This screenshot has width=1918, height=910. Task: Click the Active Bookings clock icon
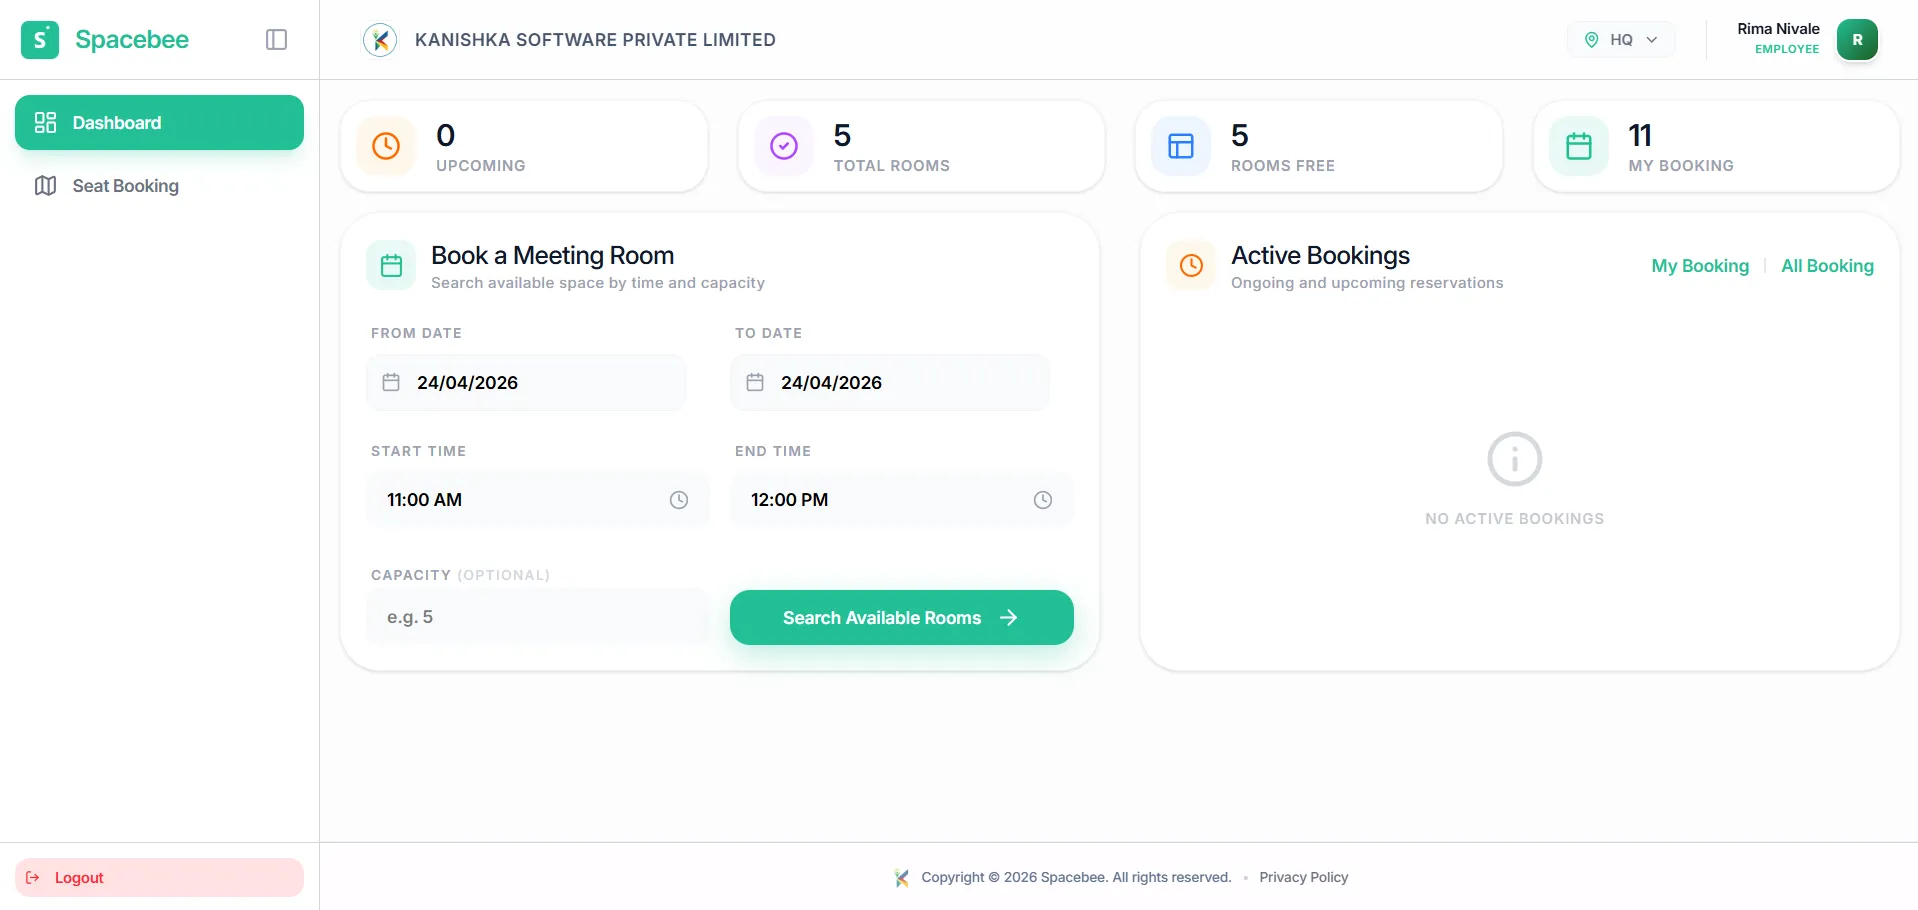point(1191,266)
